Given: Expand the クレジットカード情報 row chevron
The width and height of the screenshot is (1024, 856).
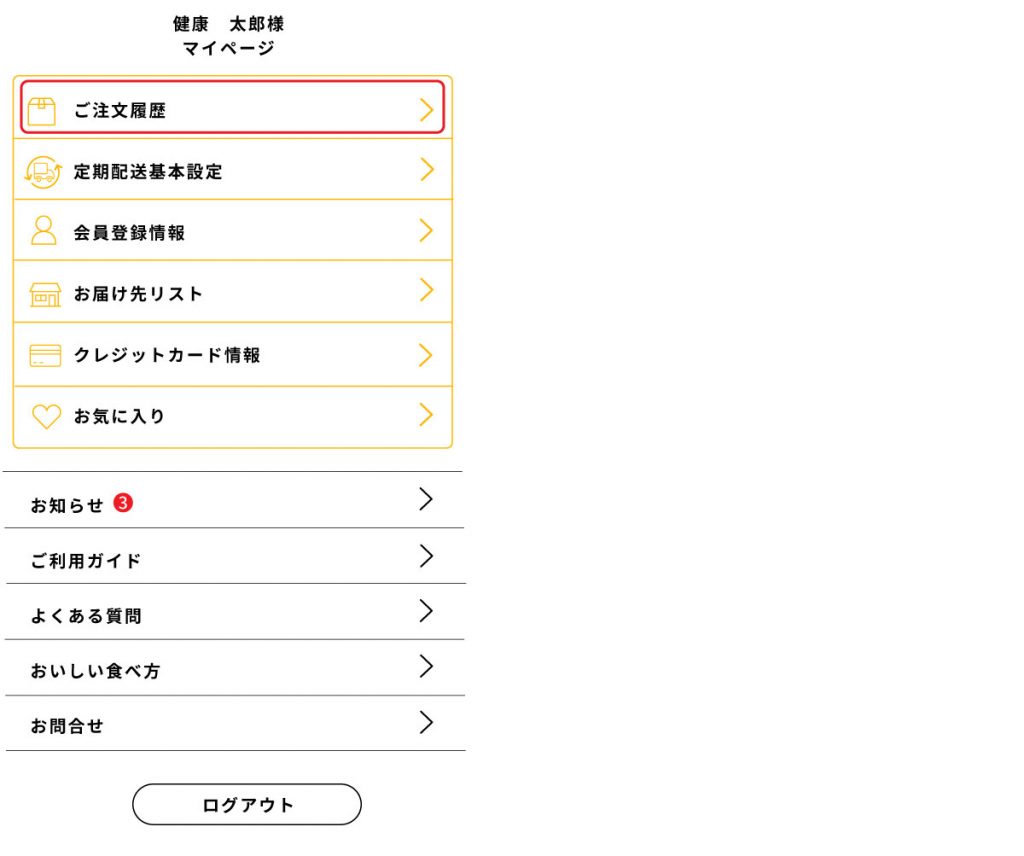Looking at the screenshot, I should [427, 355].
